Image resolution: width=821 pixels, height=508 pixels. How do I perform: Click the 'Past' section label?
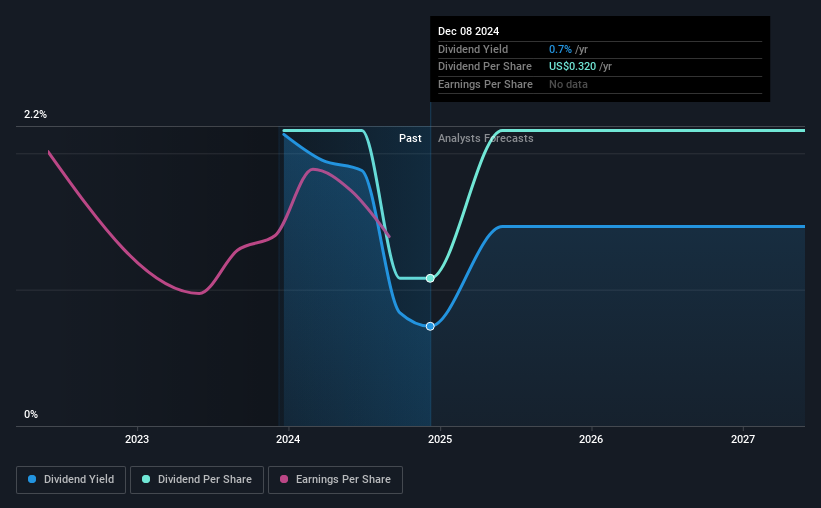click(410, 138)
